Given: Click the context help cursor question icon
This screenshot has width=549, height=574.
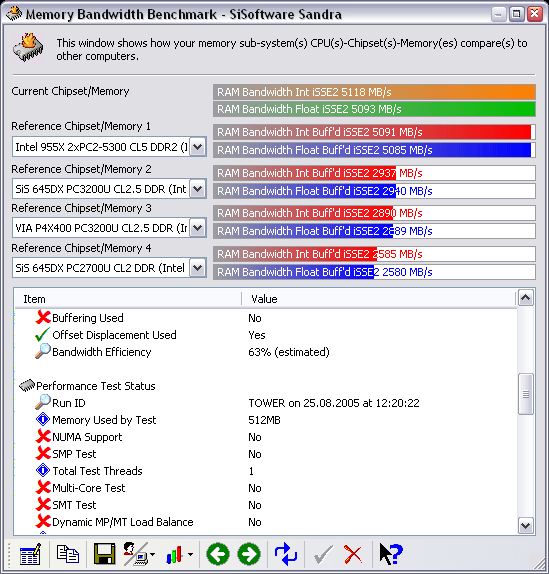Looking at the screenshot, I should tap(391, 554).
